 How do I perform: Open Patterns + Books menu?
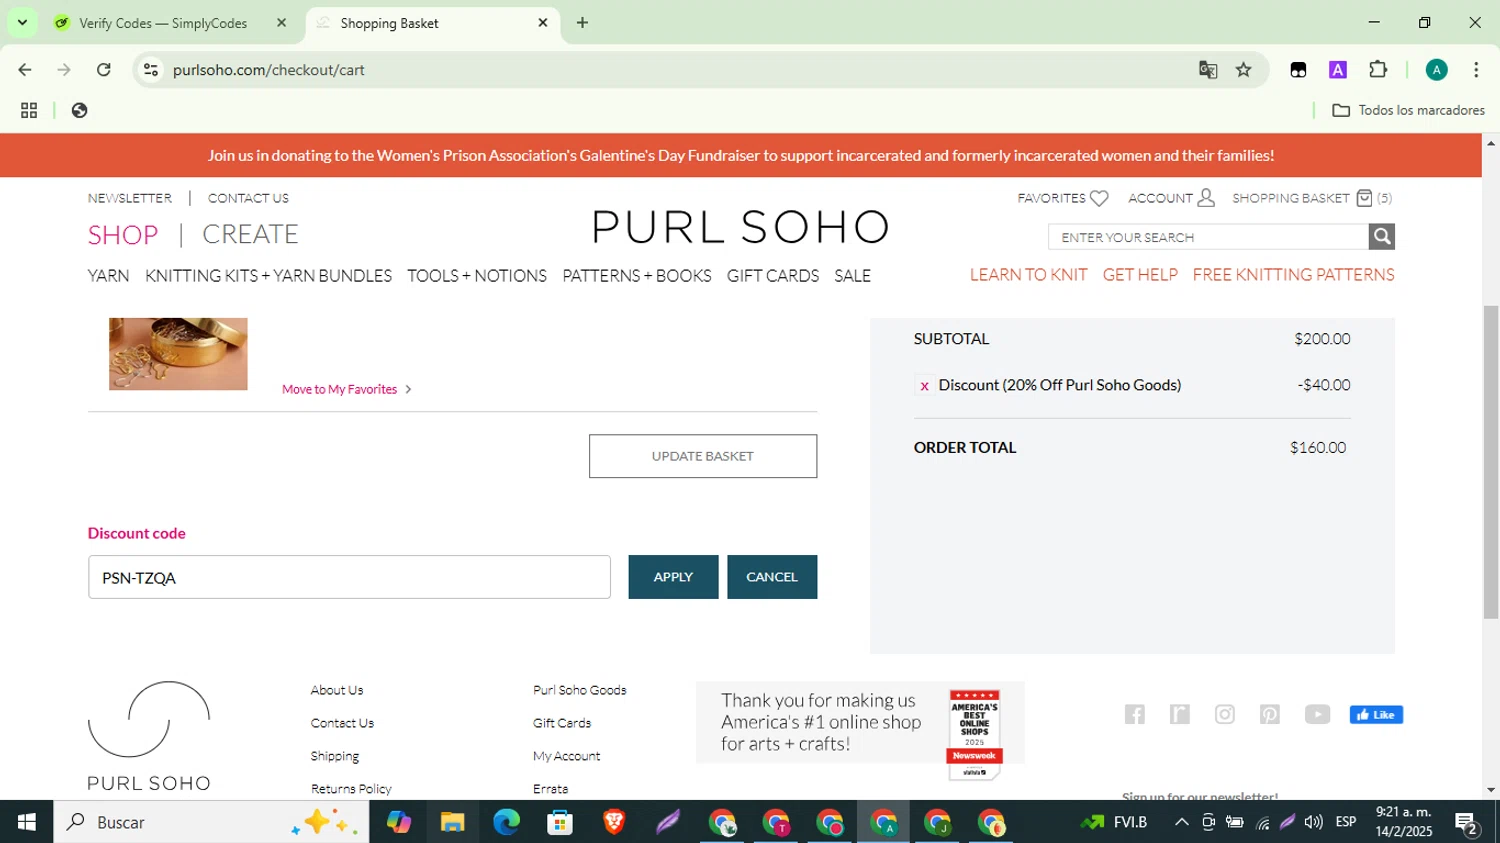point(637,276)
